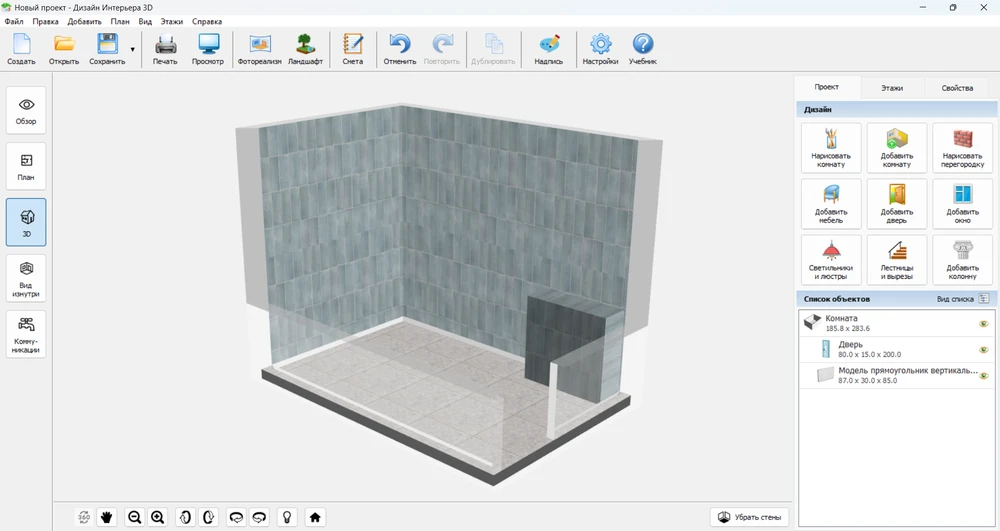Click Добавить мебель furniture icon
This screenshot has height=531, width=1000.
[831, 204]
